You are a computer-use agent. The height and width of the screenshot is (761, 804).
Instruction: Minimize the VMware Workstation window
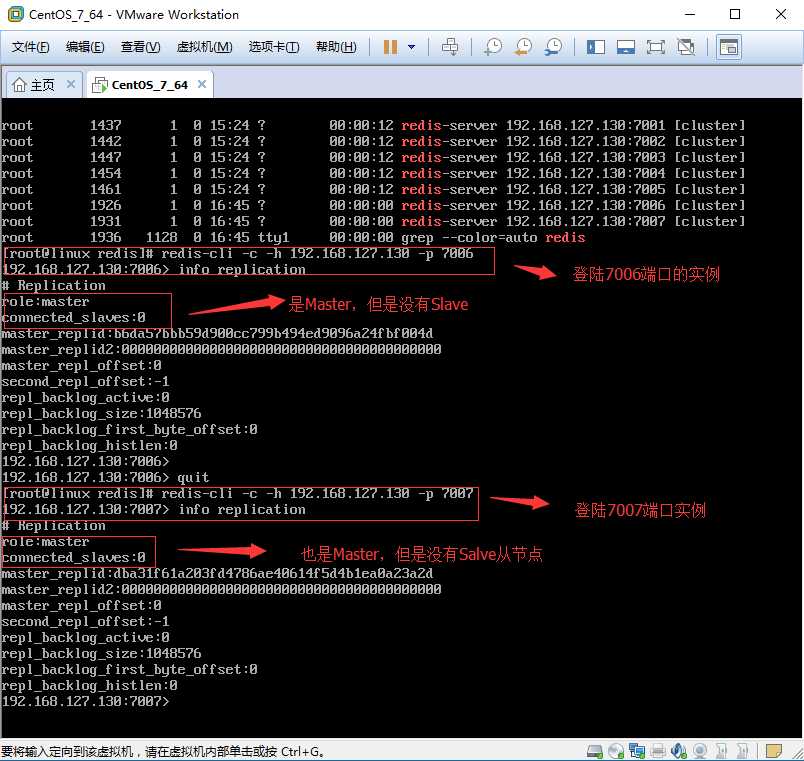pyautogui.click(x=690, y=14)
